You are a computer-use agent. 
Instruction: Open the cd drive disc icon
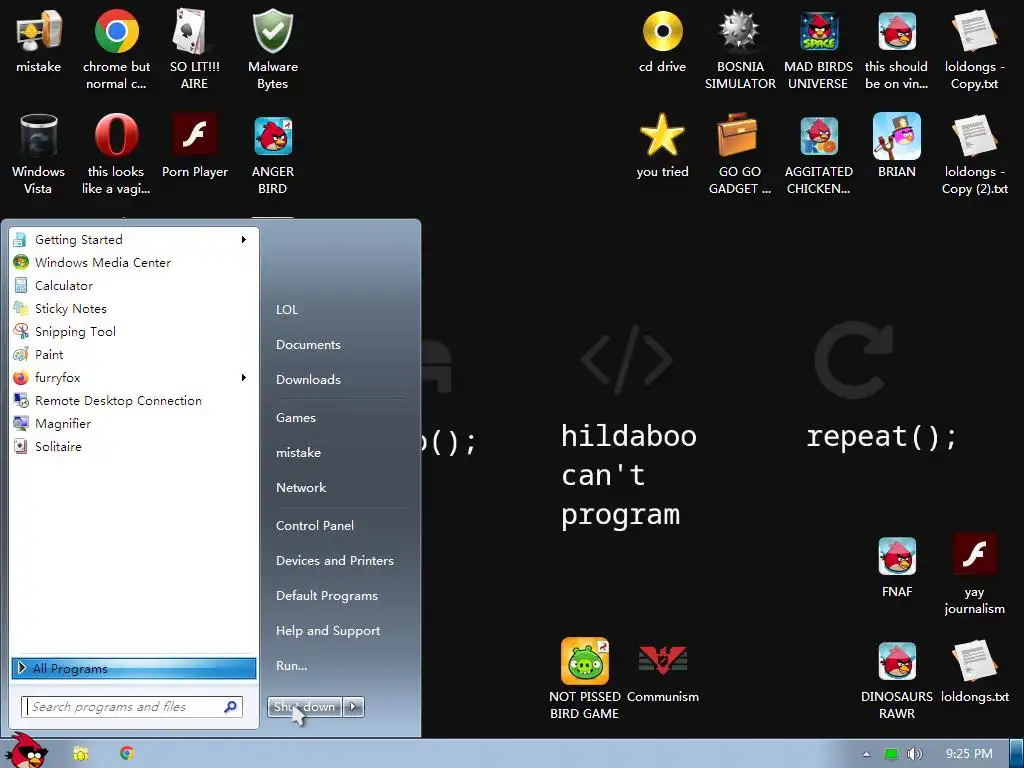coord(663,31)
